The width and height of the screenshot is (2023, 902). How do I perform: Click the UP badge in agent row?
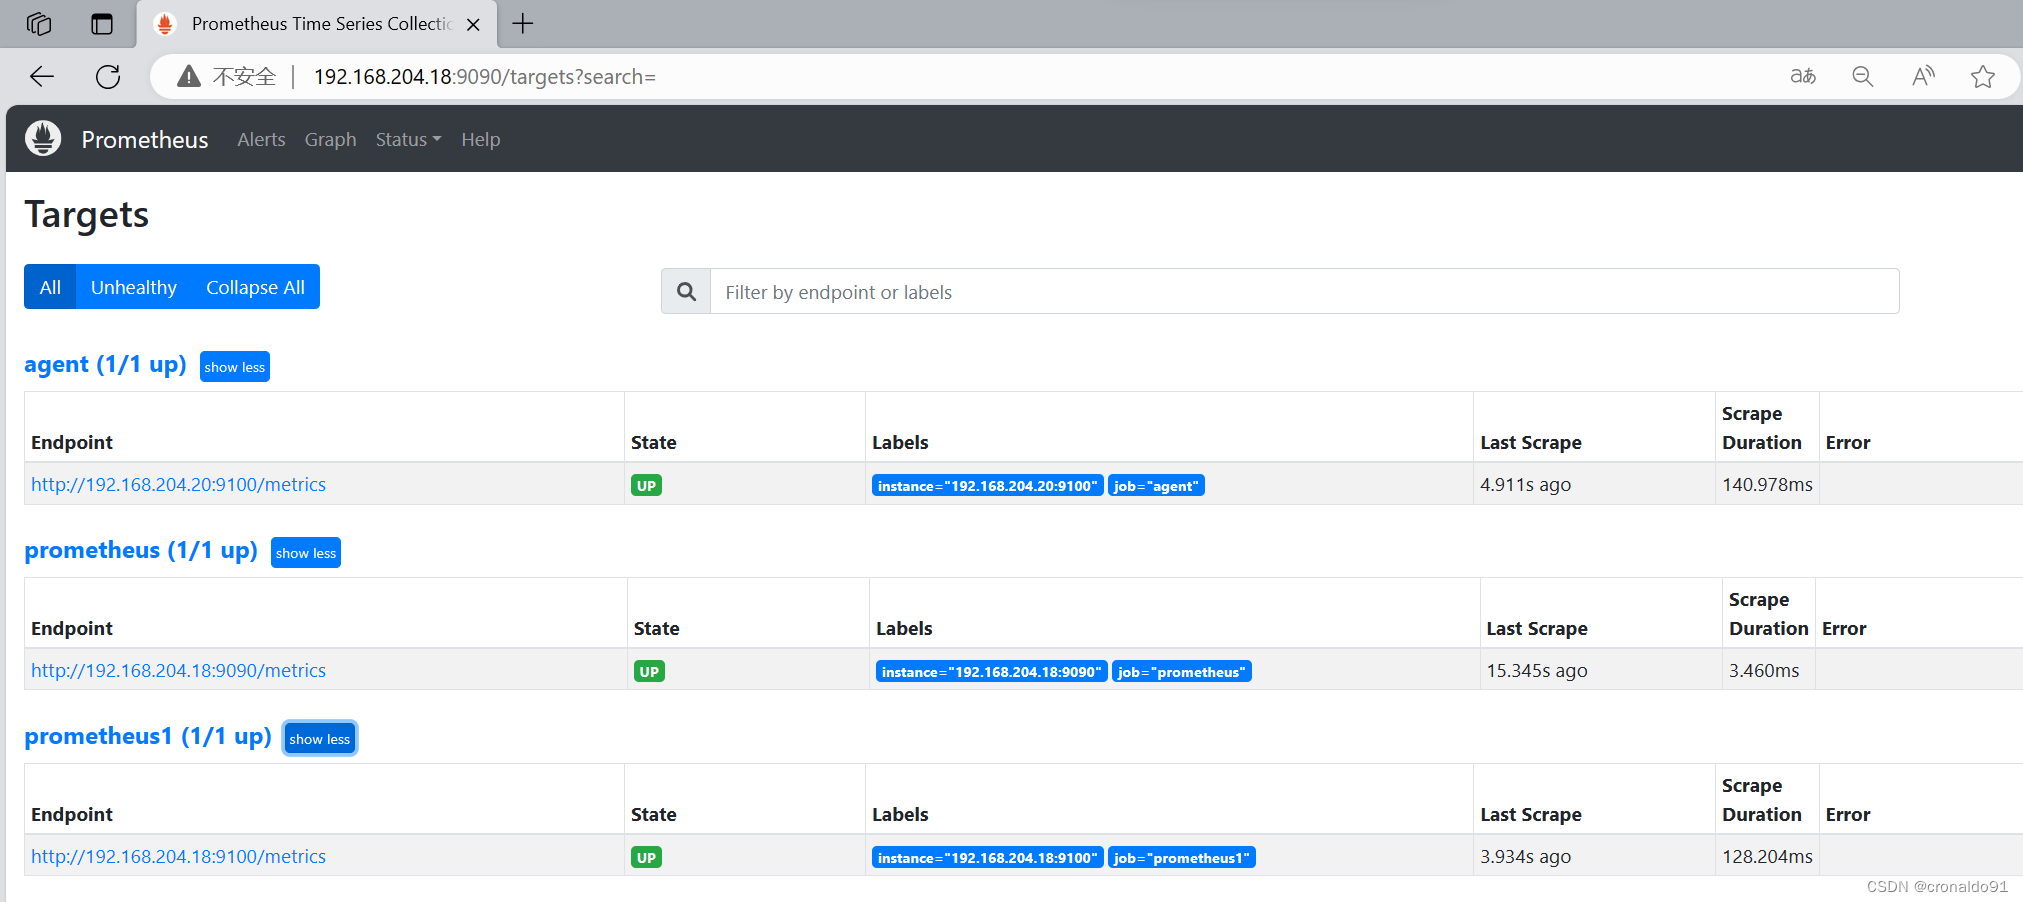click(x=646, y=486)
